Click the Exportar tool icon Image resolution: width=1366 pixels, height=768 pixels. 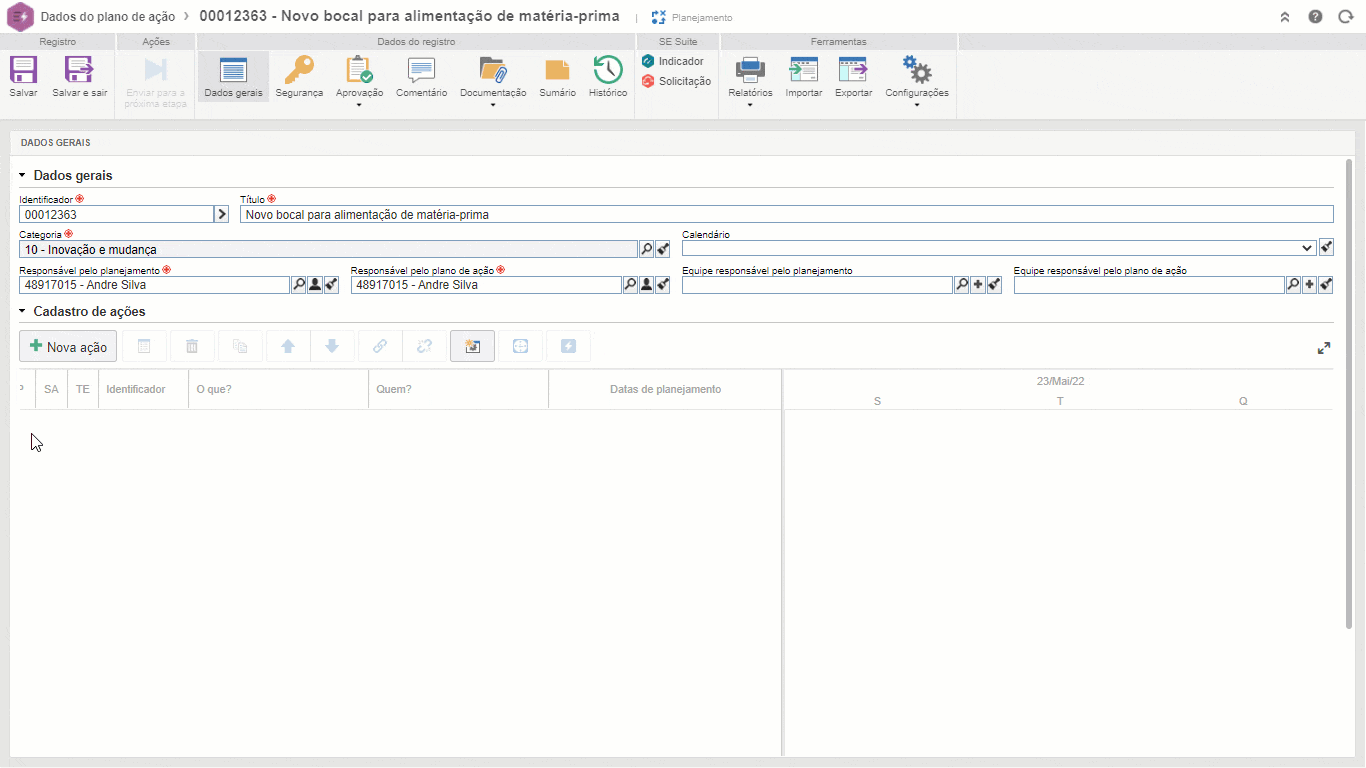[853, 71]
